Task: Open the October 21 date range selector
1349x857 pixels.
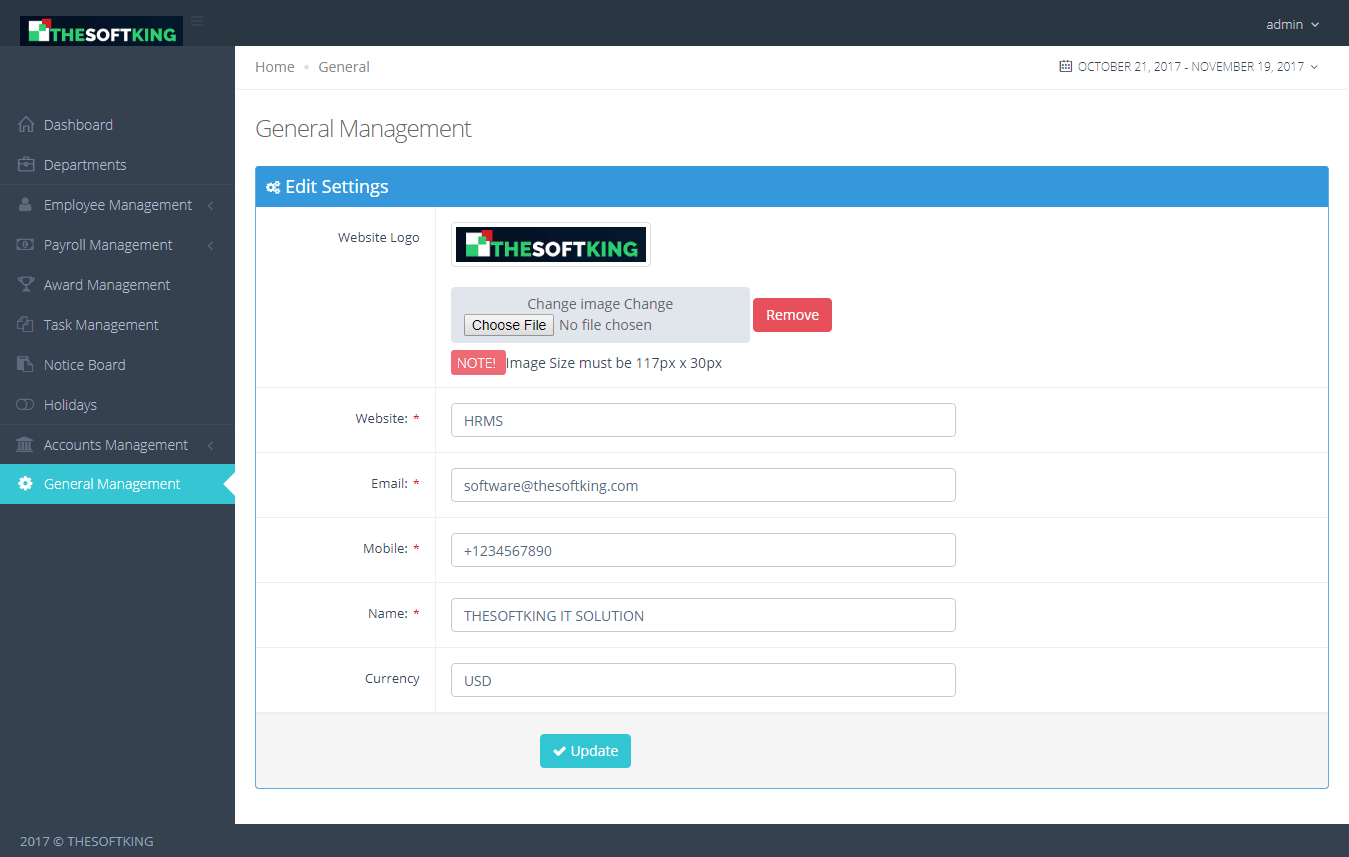Action: point(1190,66)
